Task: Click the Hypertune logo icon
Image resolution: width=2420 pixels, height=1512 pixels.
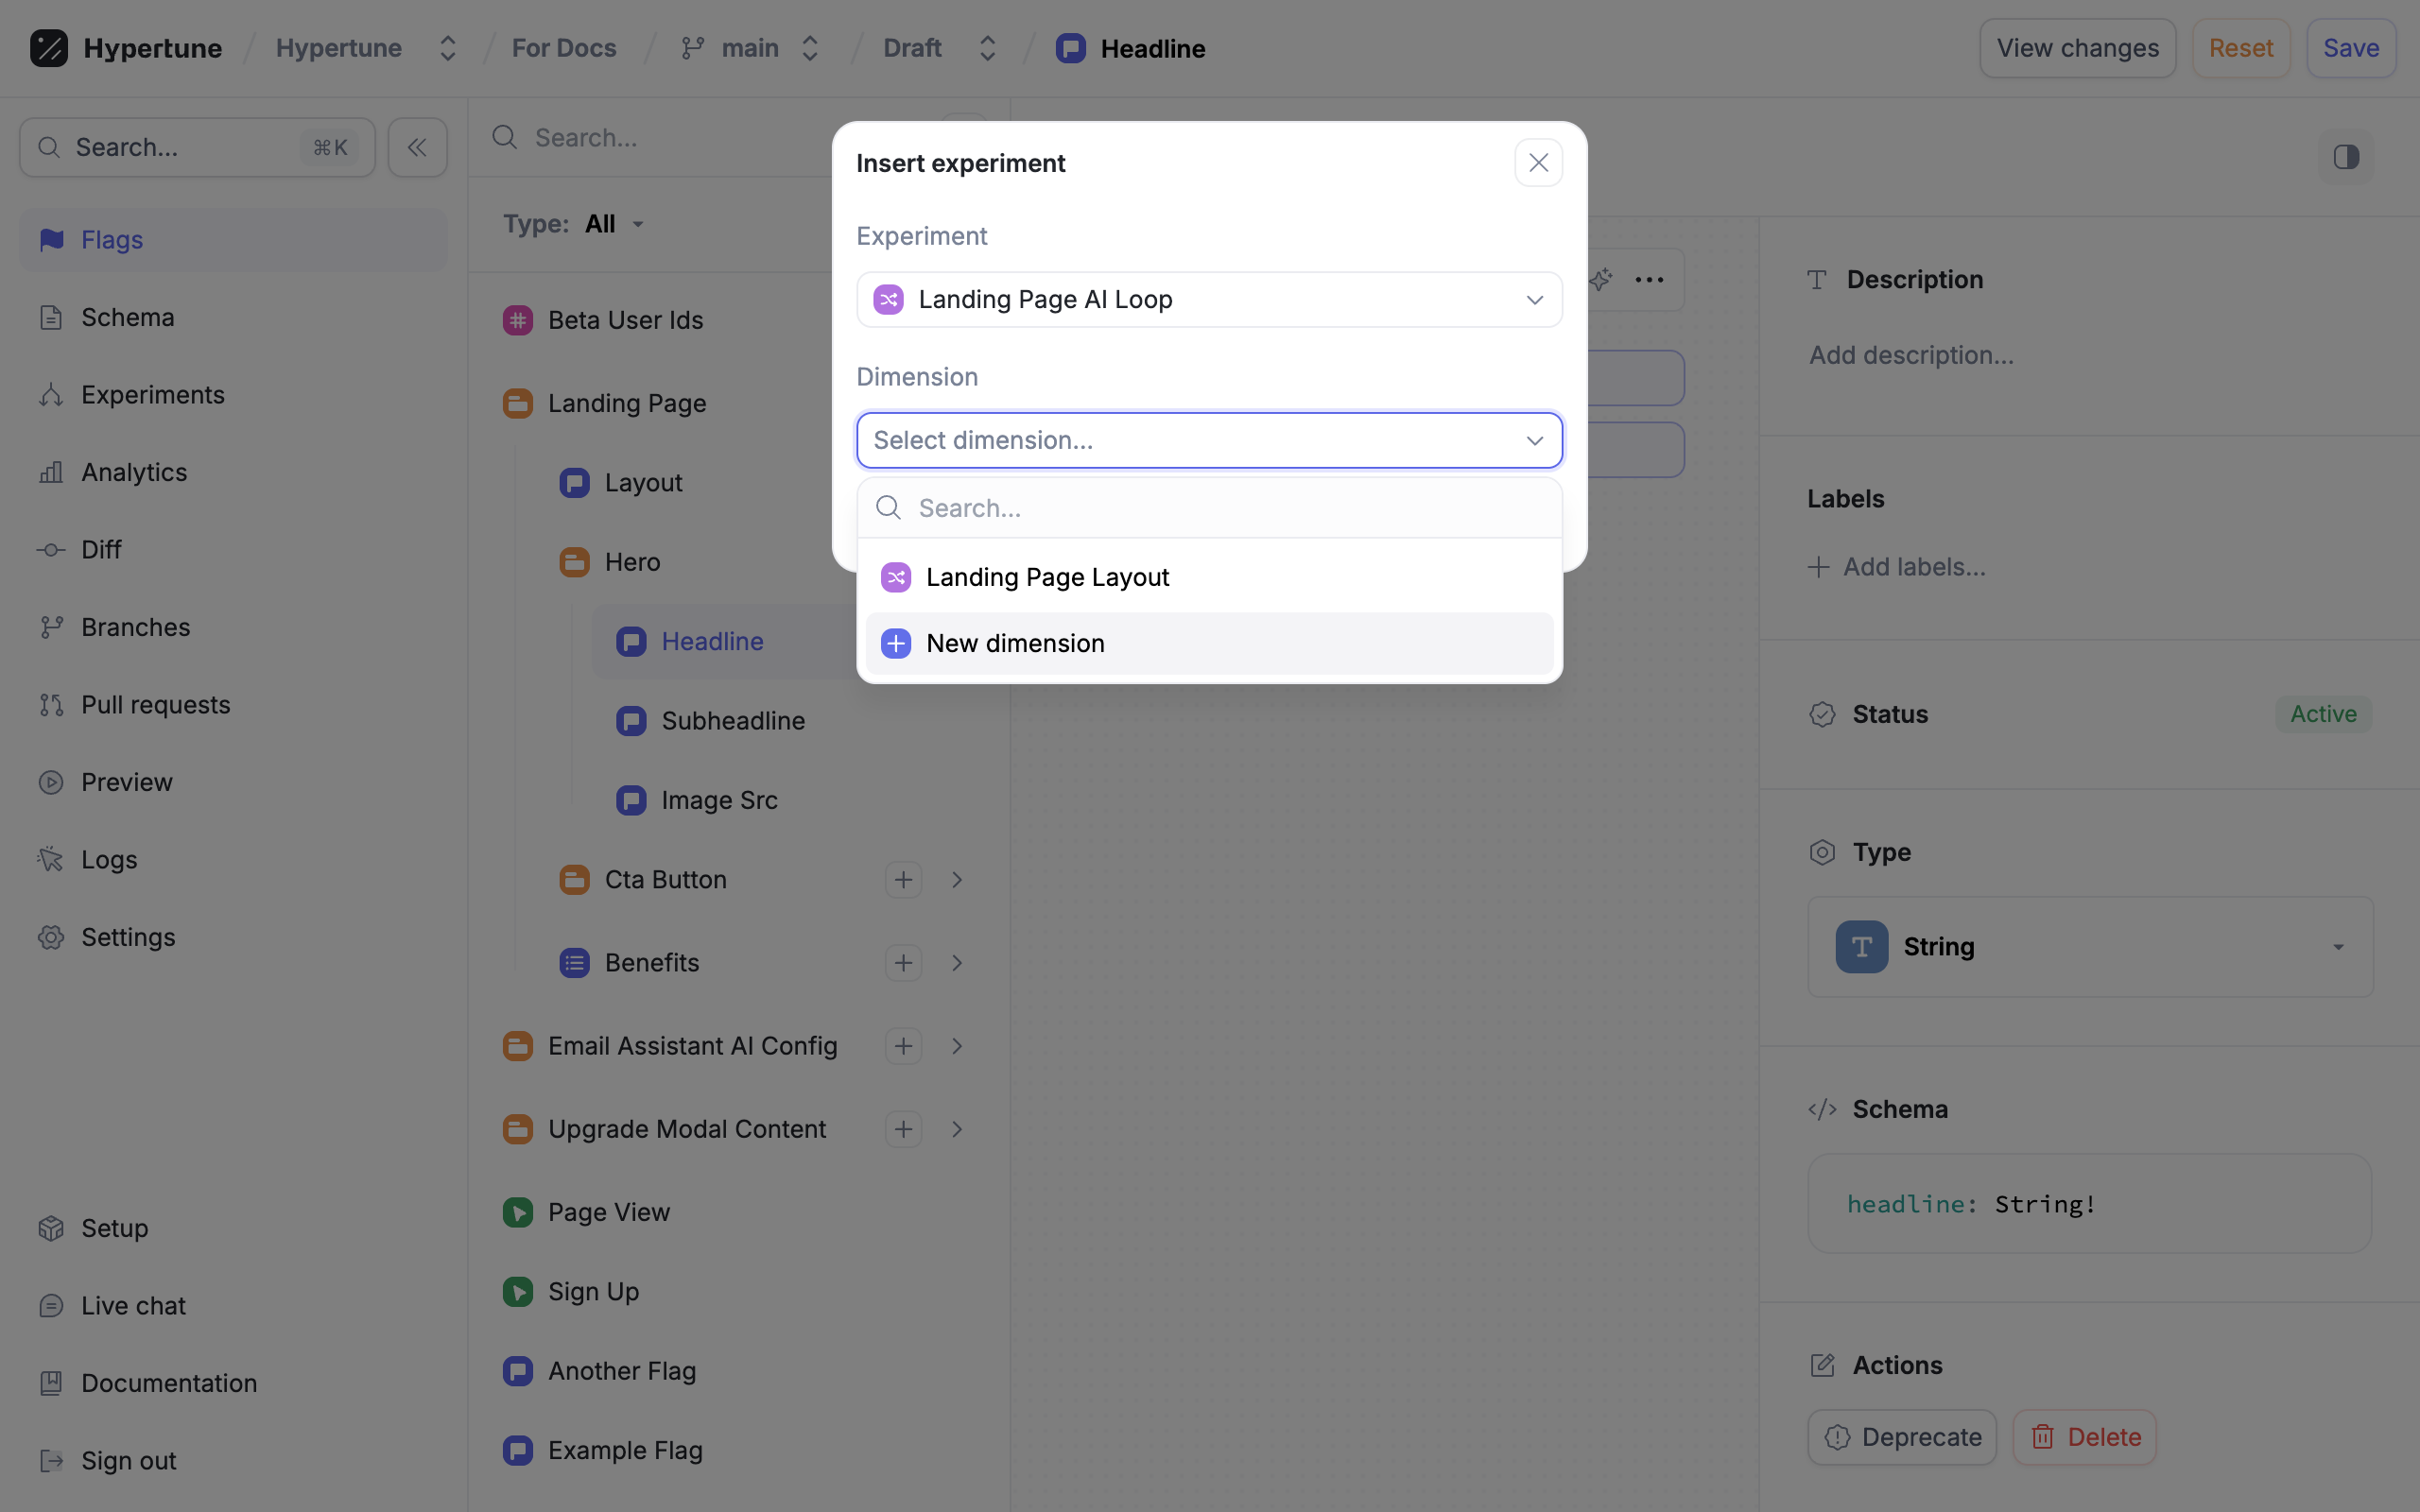Action: (x=48, y=48)
